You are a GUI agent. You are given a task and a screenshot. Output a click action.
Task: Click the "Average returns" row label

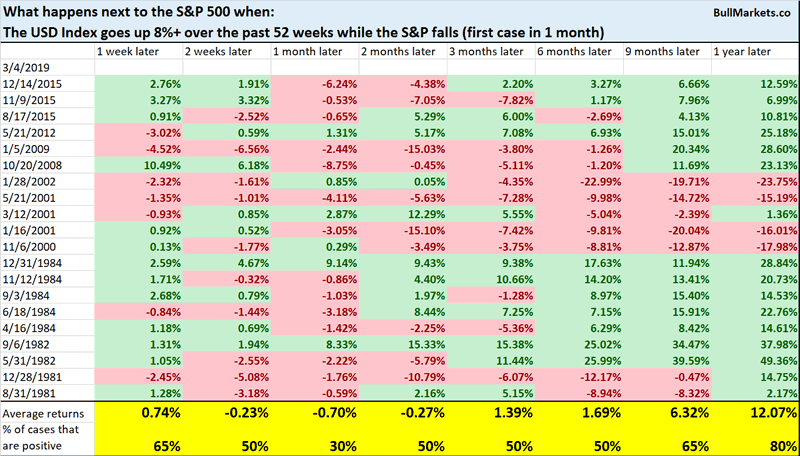pos(43,414)
